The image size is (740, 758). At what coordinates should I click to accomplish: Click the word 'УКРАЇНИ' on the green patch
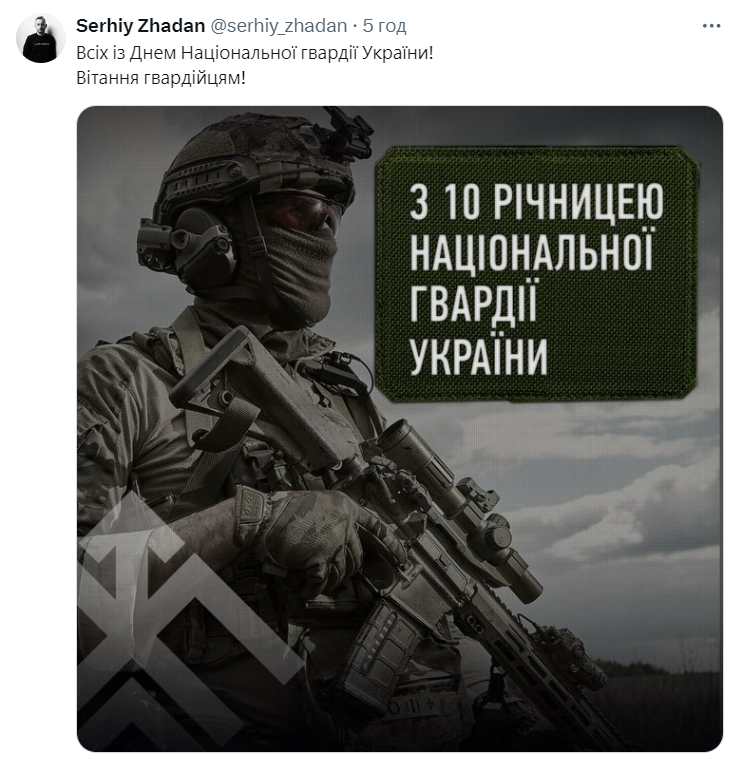(x=479, y=356)
